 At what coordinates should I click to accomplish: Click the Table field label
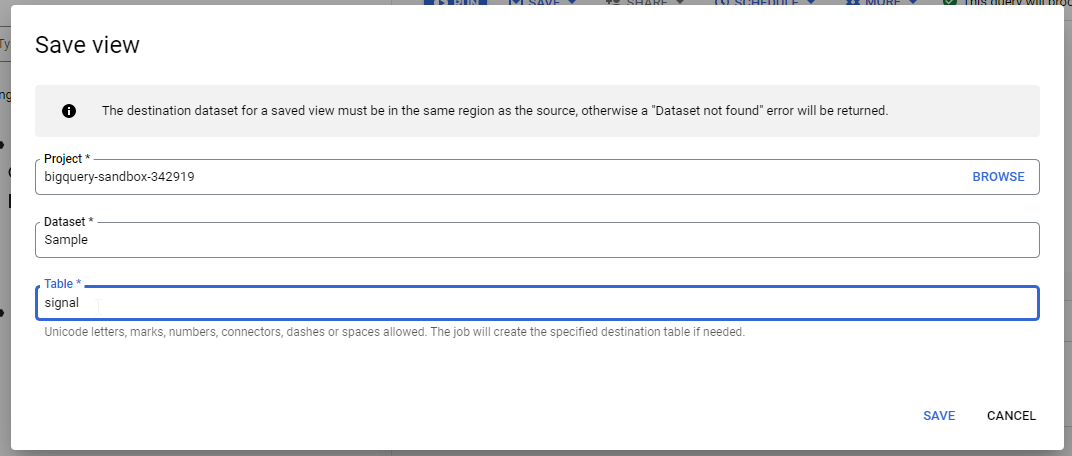63,284
